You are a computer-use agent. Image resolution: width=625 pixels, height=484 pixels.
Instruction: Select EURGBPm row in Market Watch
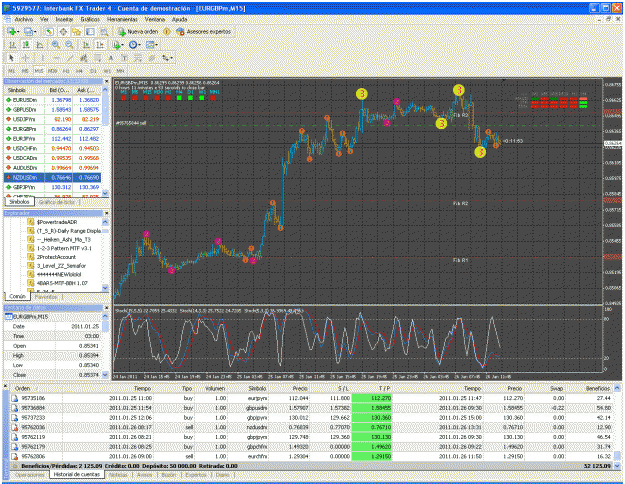pyautogui.click(x=52, y=129)
